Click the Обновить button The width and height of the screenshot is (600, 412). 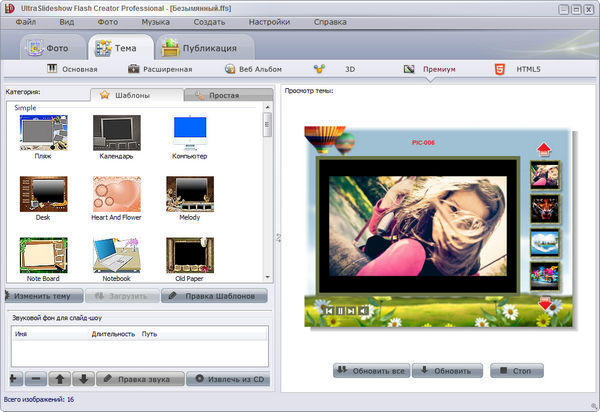point(447,370)
